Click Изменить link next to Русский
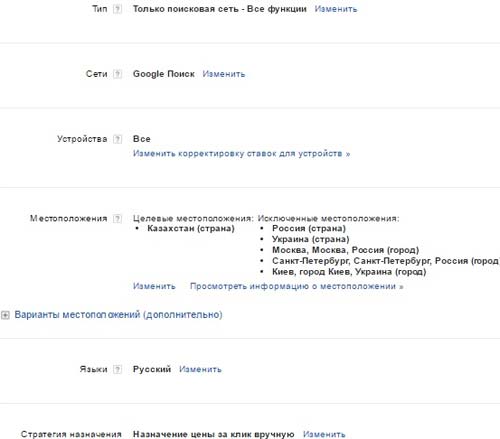The width and height of the screenshot is (500, 439). pos(200,369)
